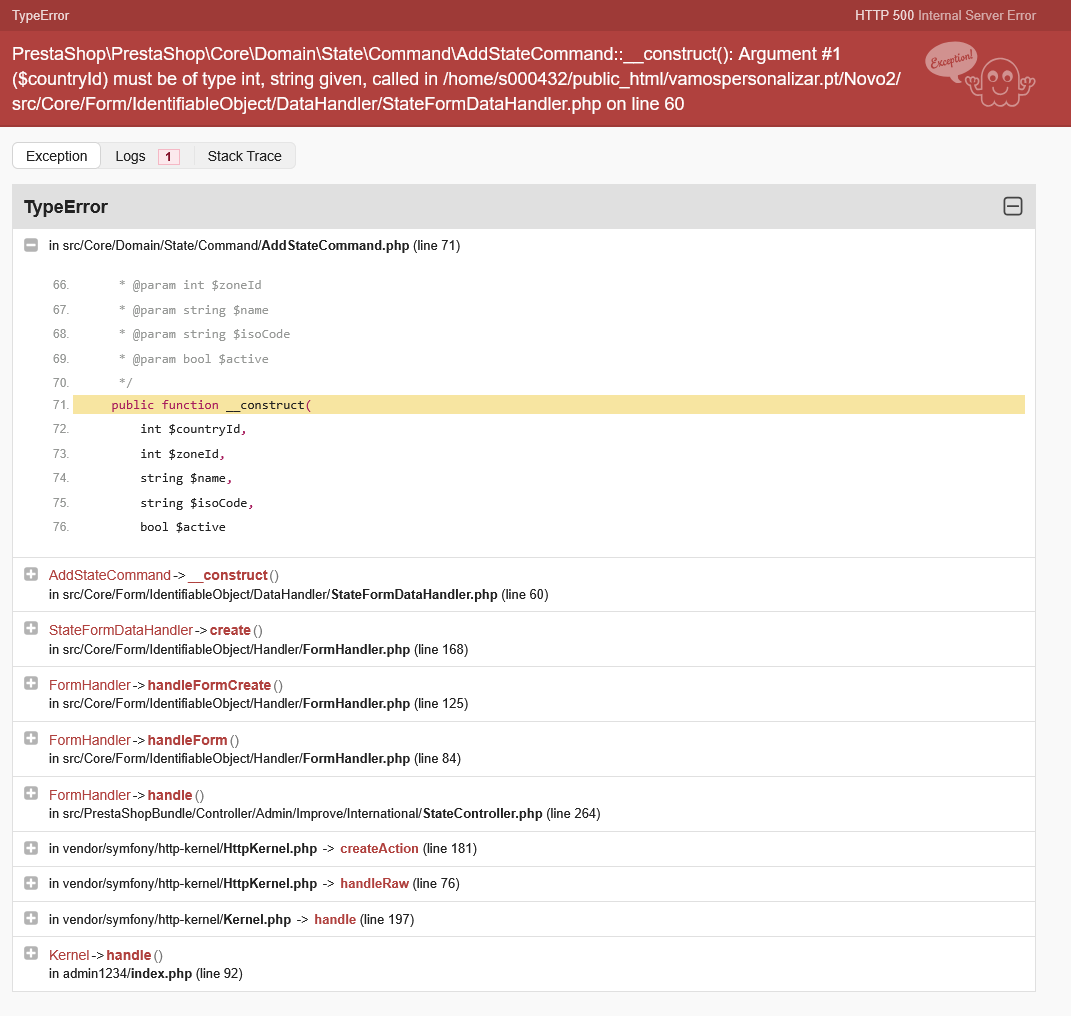Click the AddStateCommand class name link

109,575
